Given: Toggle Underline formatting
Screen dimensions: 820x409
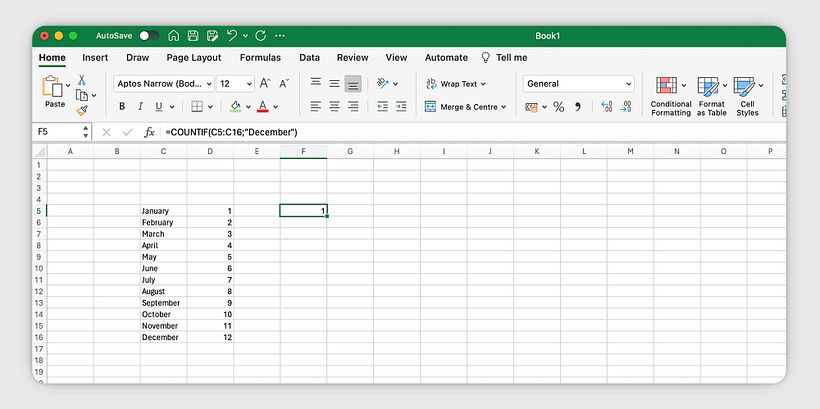Looking at the screenshot, I should click(x=158, y=107).
